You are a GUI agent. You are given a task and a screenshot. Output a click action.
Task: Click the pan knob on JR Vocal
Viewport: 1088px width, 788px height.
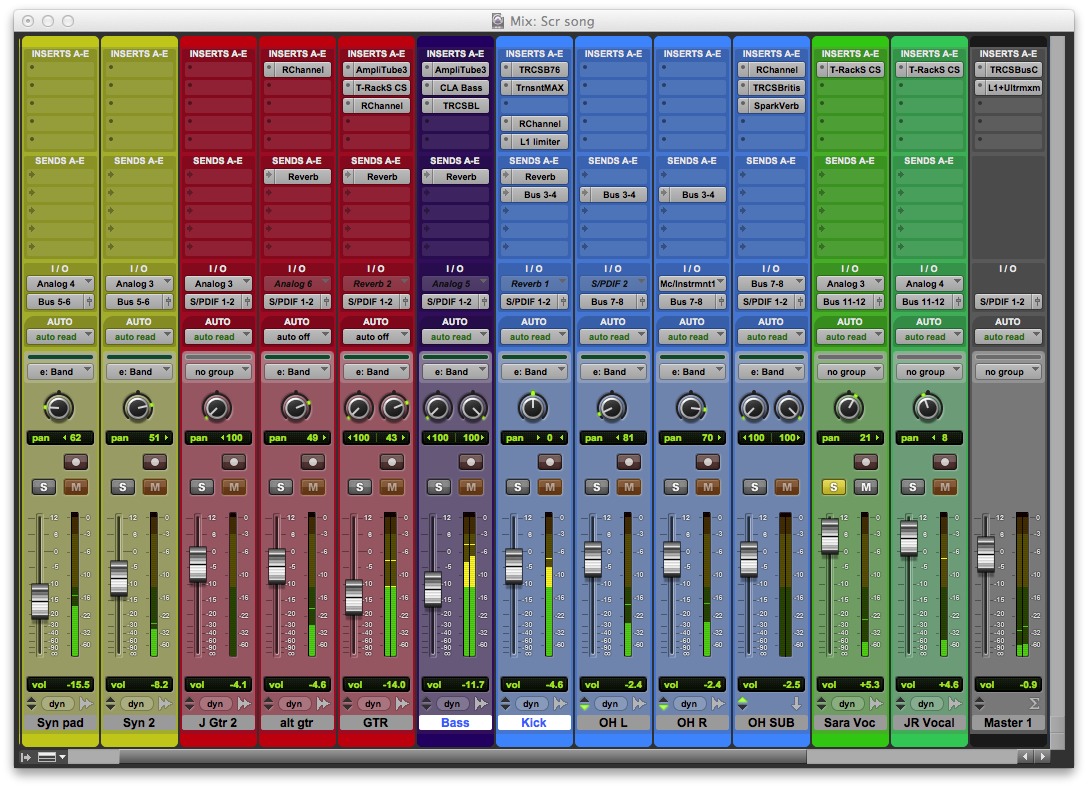(928, 408)
